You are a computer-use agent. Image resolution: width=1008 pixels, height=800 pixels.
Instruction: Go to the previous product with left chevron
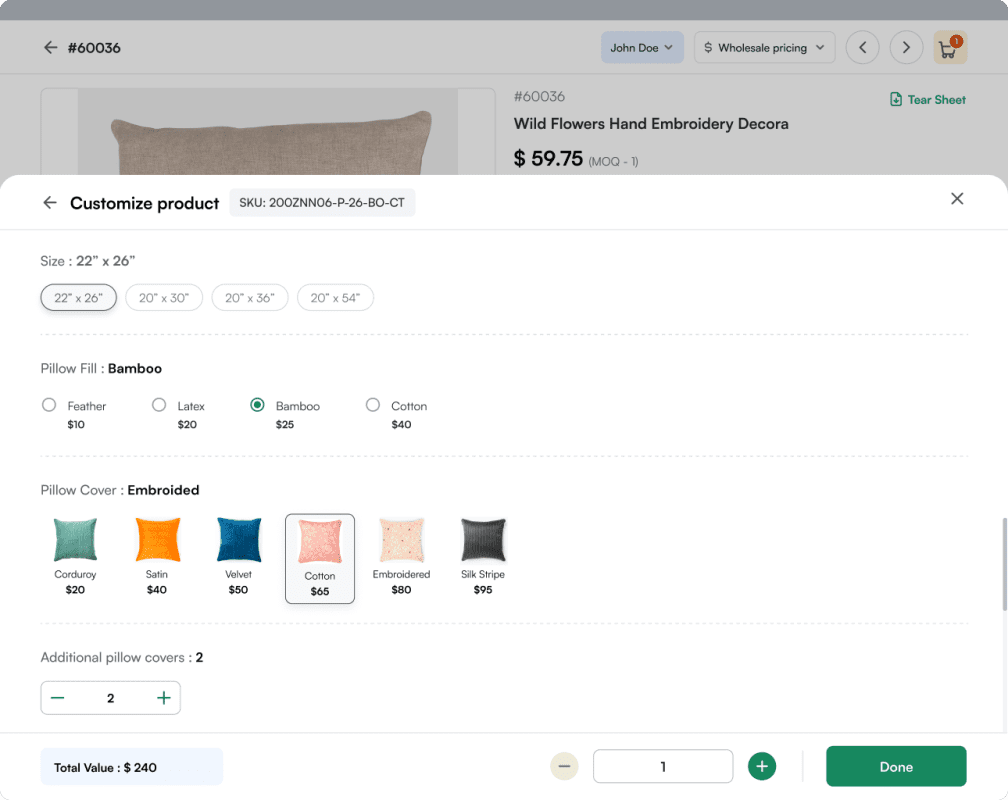pyautogui.click(x=862, y=47)
